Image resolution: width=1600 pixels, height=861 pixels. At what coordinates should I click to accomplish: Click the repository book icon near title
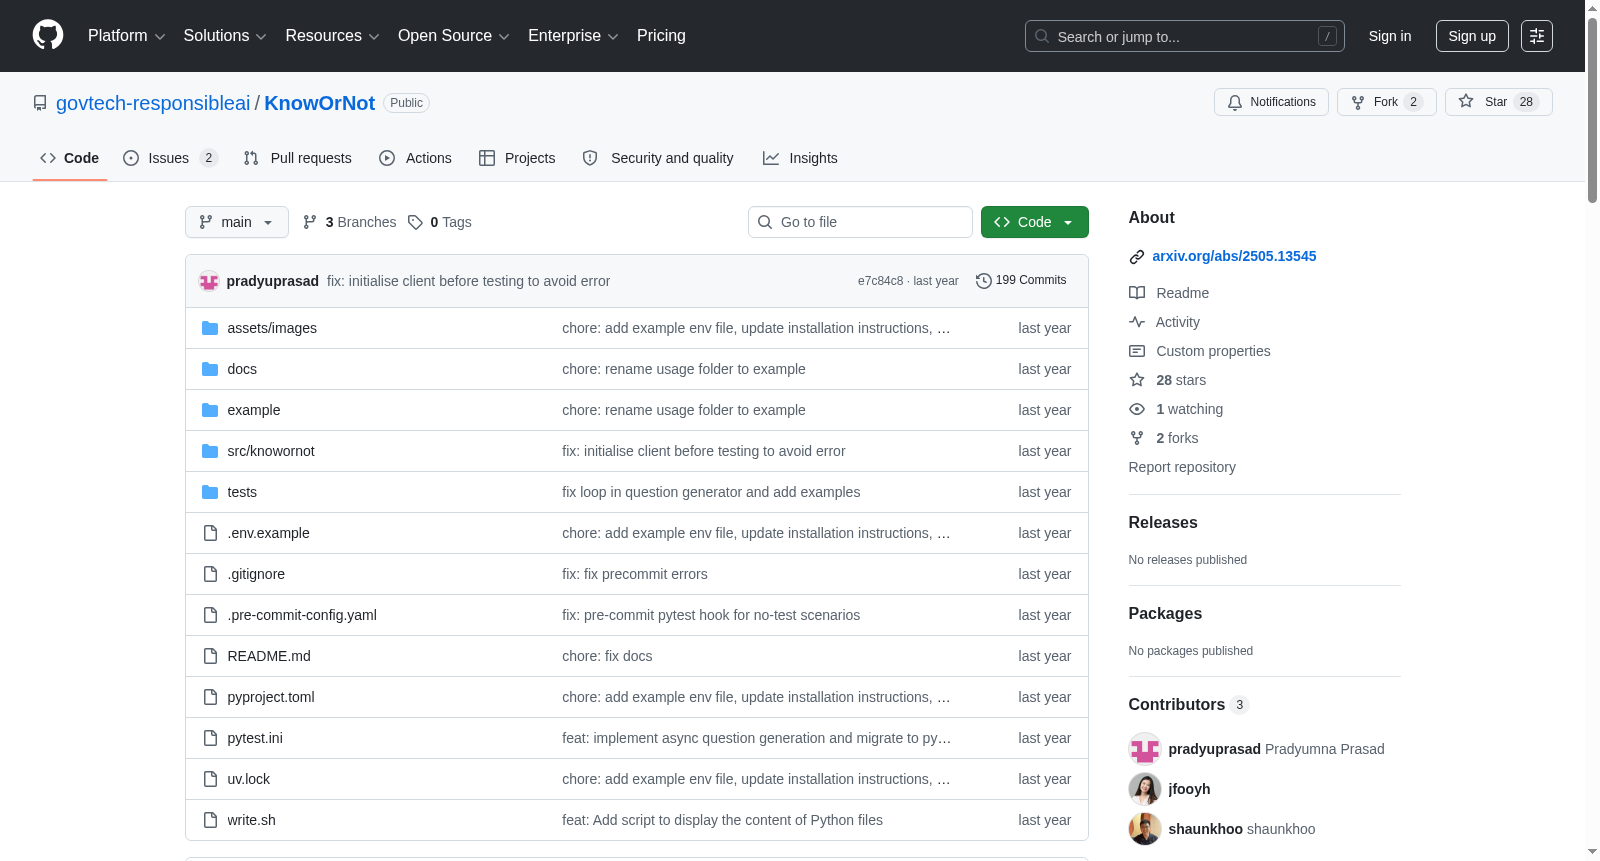pyautogui.click(x=40, y=103)
